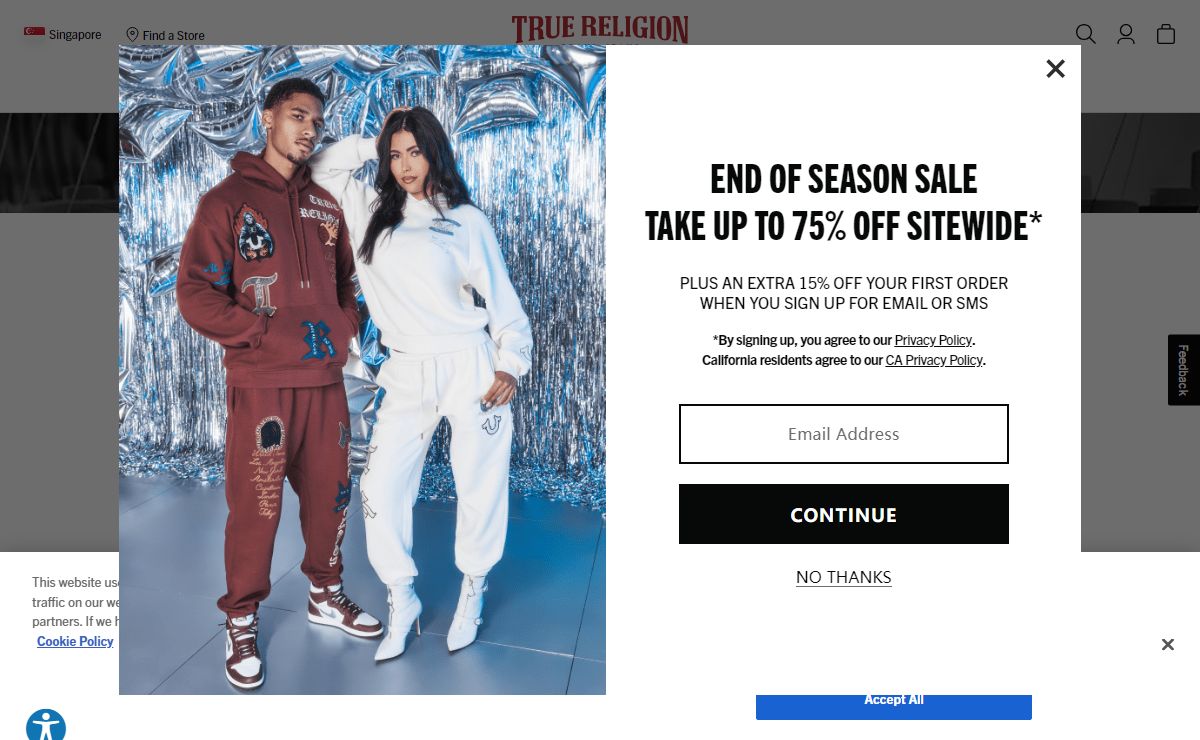The width and height of the screenshot is (1200, 740).
Task: Click the store locator pin icon
Action: (x=132, y=35)
